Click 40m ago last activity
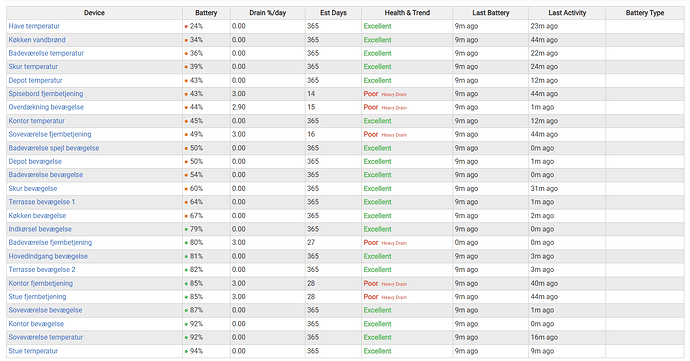Viewport: 690px width, 361px height. (544, 284)
